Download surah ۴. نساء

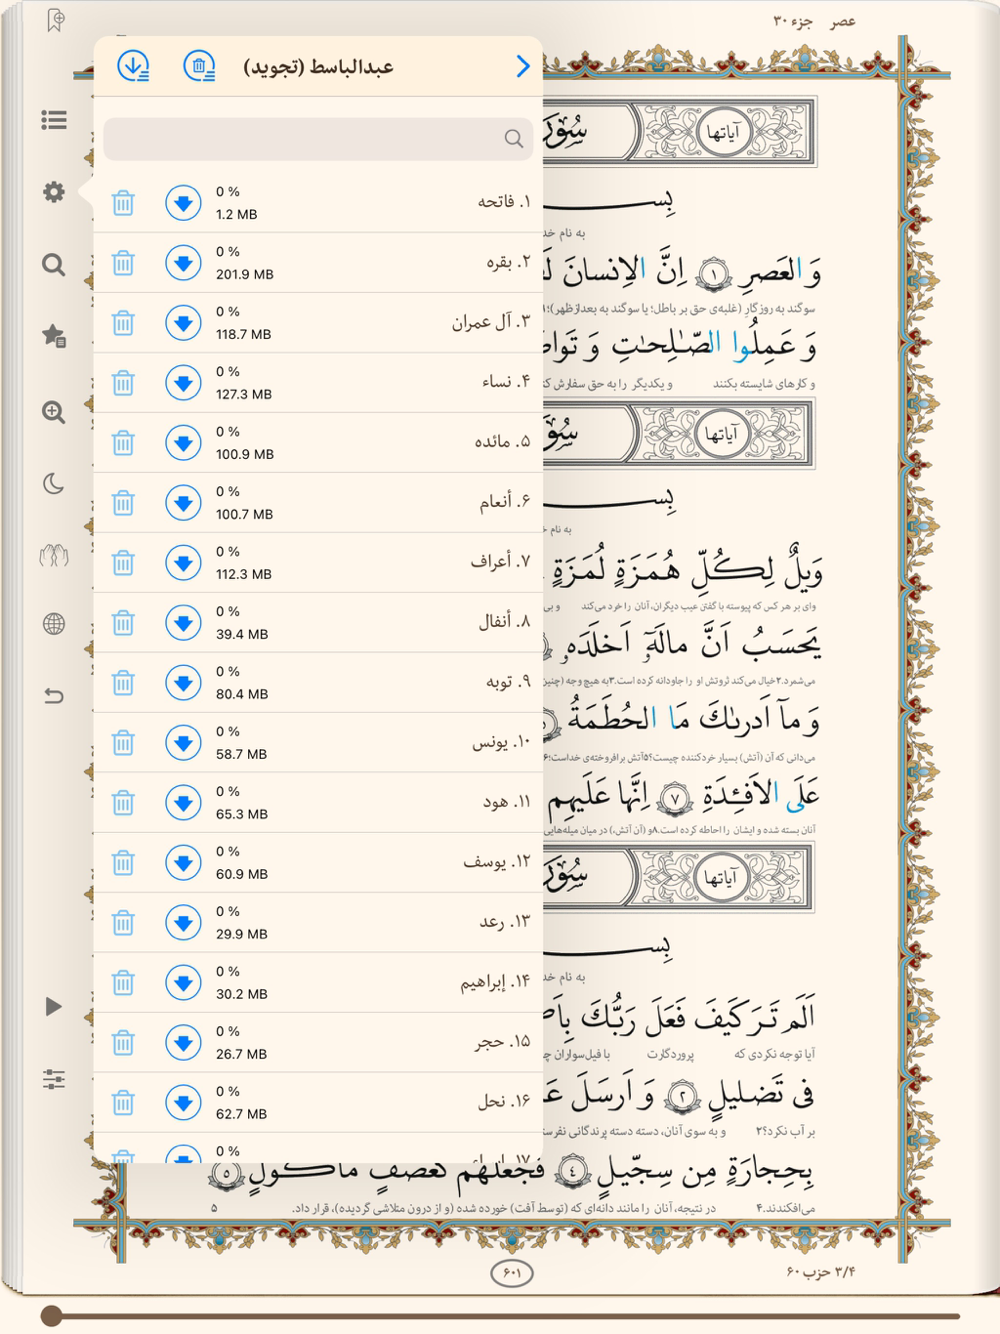pyautogui.click(x=183, y=383)
